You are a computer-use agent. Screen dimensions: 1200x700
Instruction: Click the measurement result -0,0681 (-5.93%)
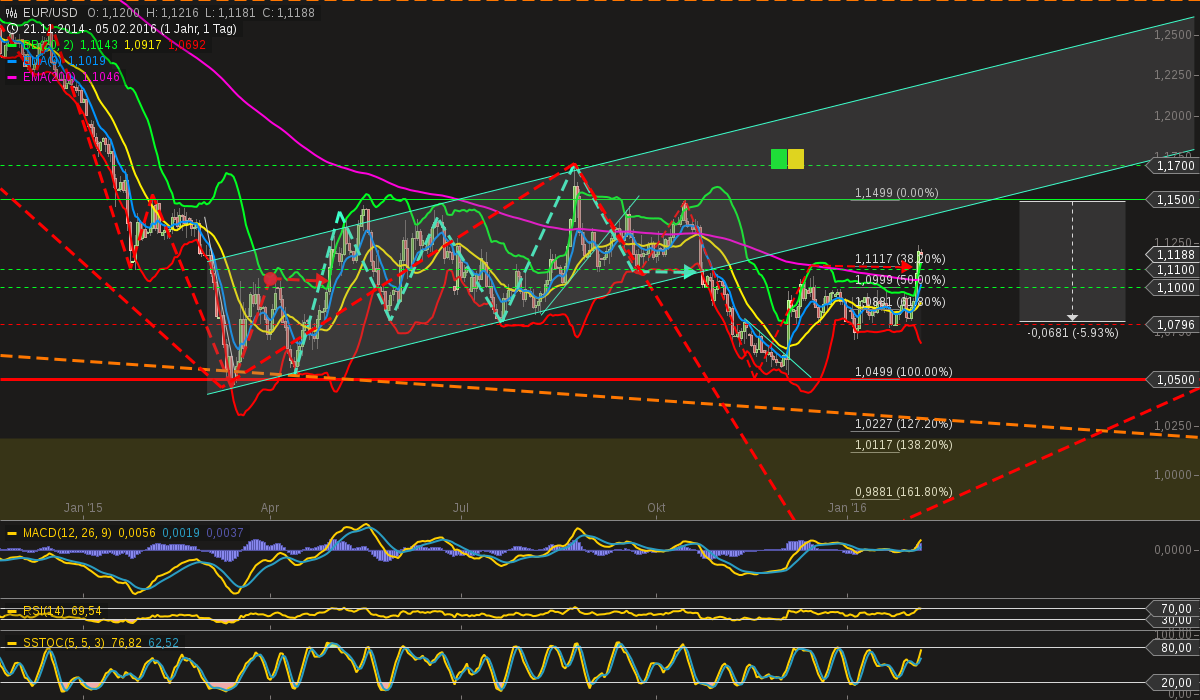point(1073,333)
